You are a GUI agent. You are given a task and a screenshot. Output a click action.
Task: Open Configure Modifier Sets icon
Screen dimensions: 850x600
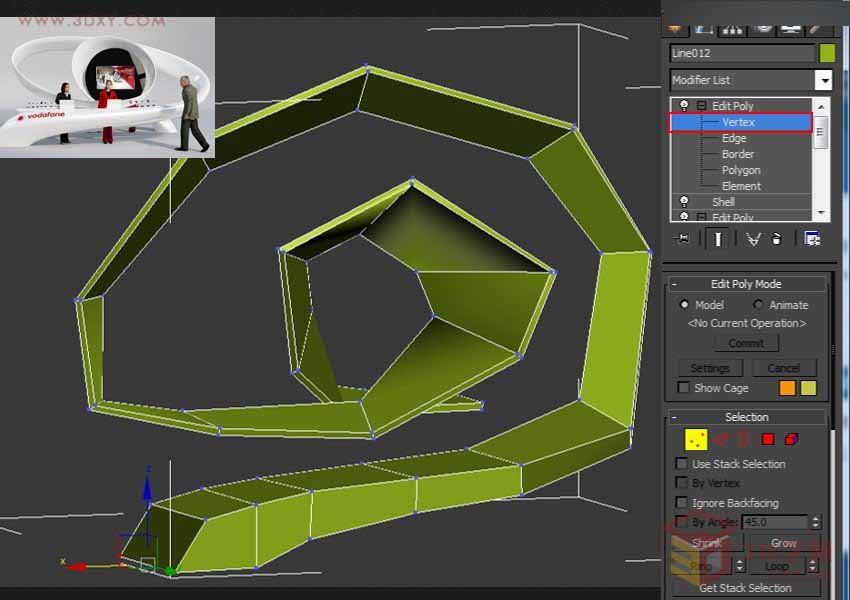point(812,238)
